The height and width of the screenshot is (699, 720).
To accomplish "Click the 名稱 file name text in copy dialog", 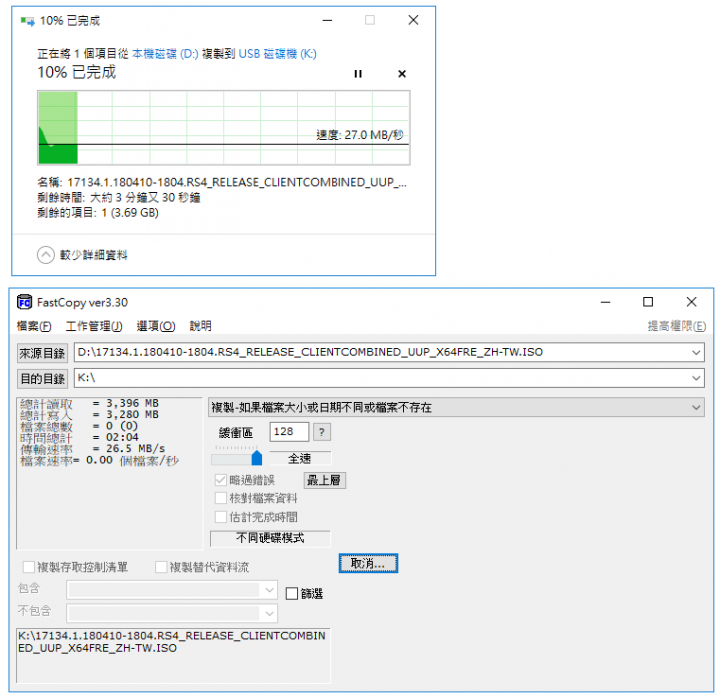I will point(222,183).
